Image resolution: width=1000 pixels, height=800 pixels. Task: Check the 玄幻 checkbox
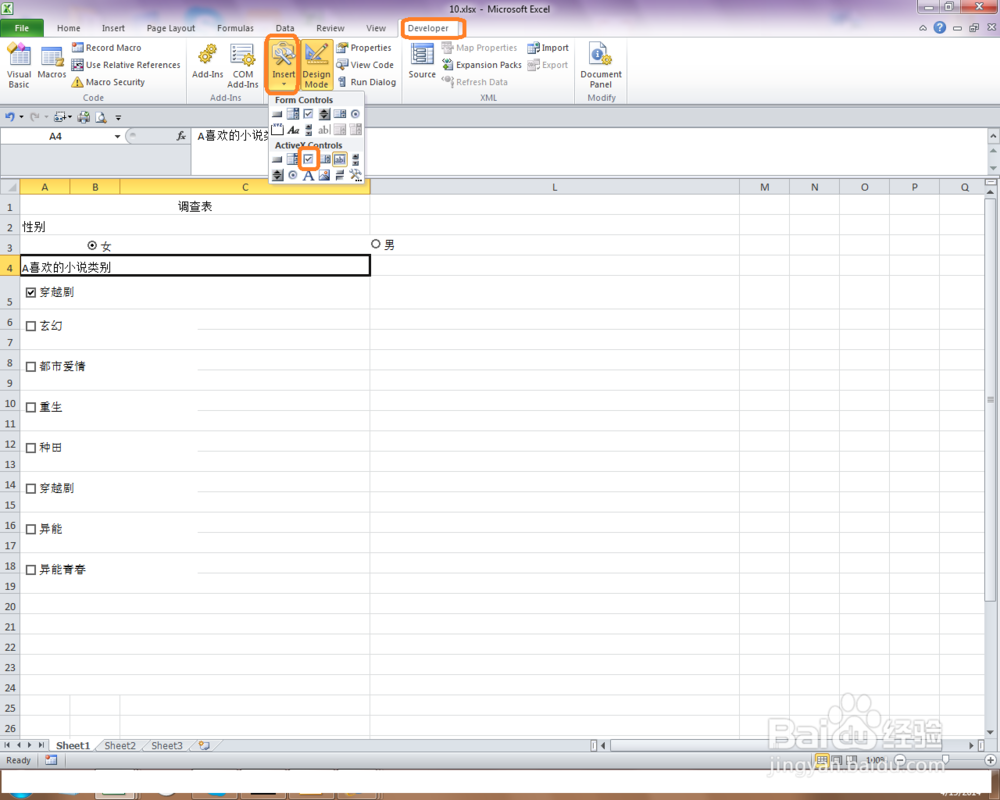pyautogui.click(x=31, y=326)
